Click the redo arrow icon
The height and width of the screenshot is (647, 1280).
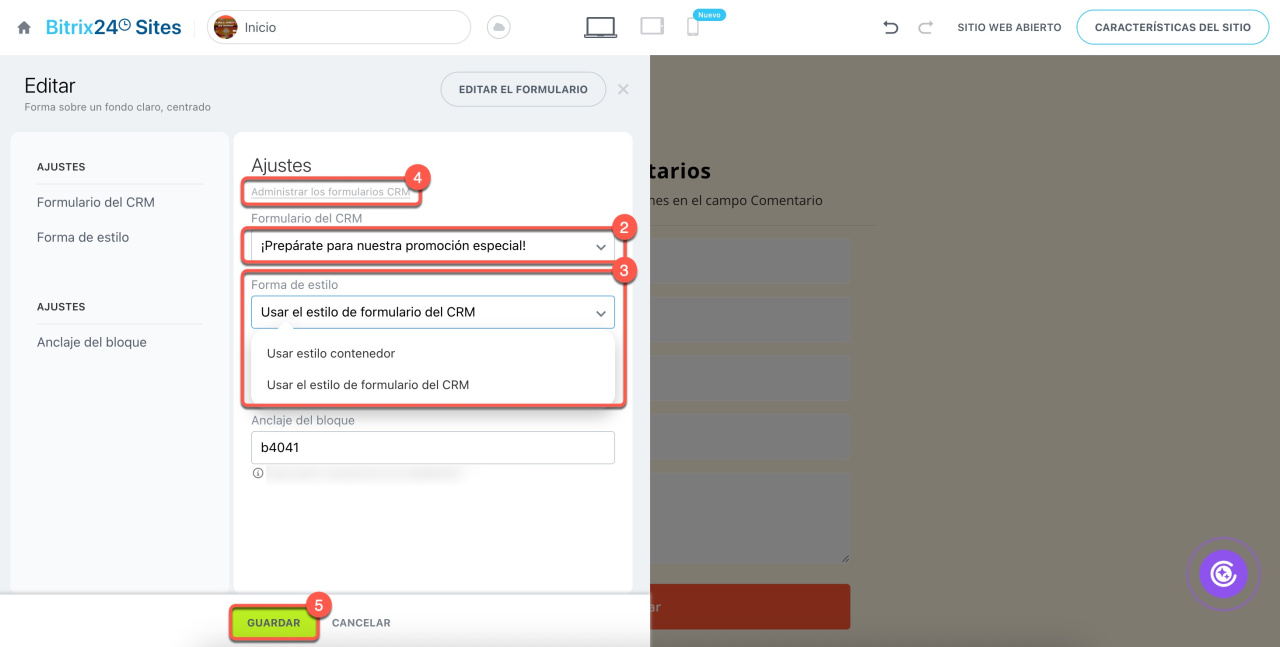coord(925,28)
